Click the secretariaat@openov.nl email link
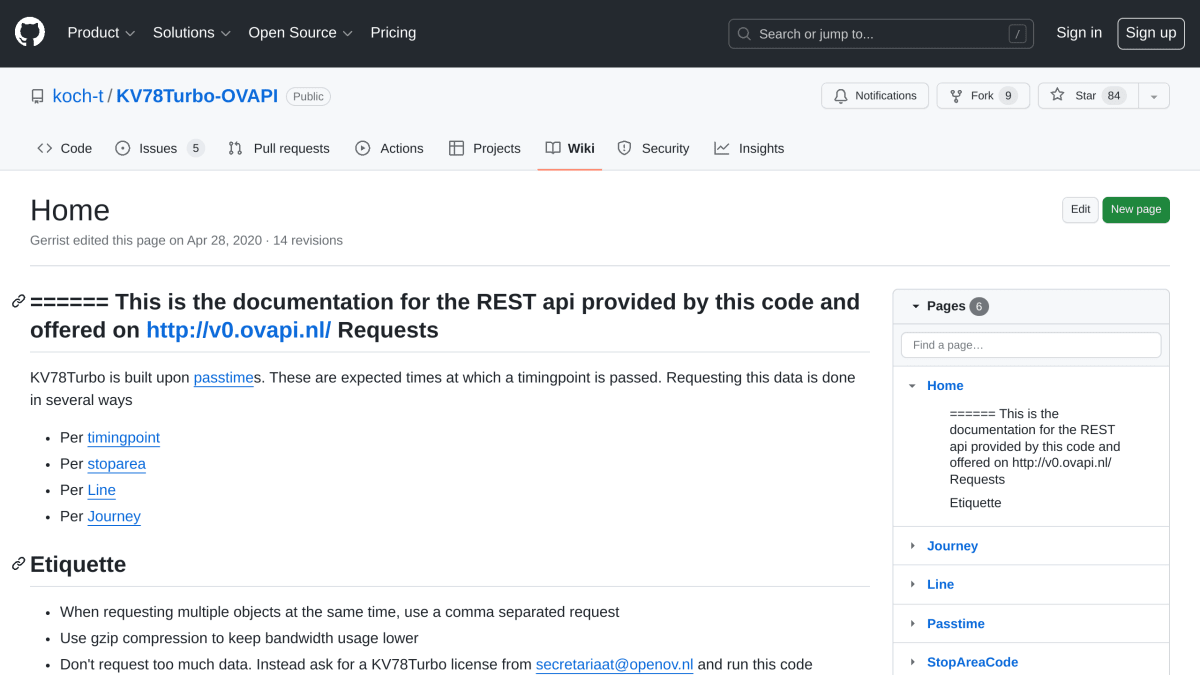 615,664
